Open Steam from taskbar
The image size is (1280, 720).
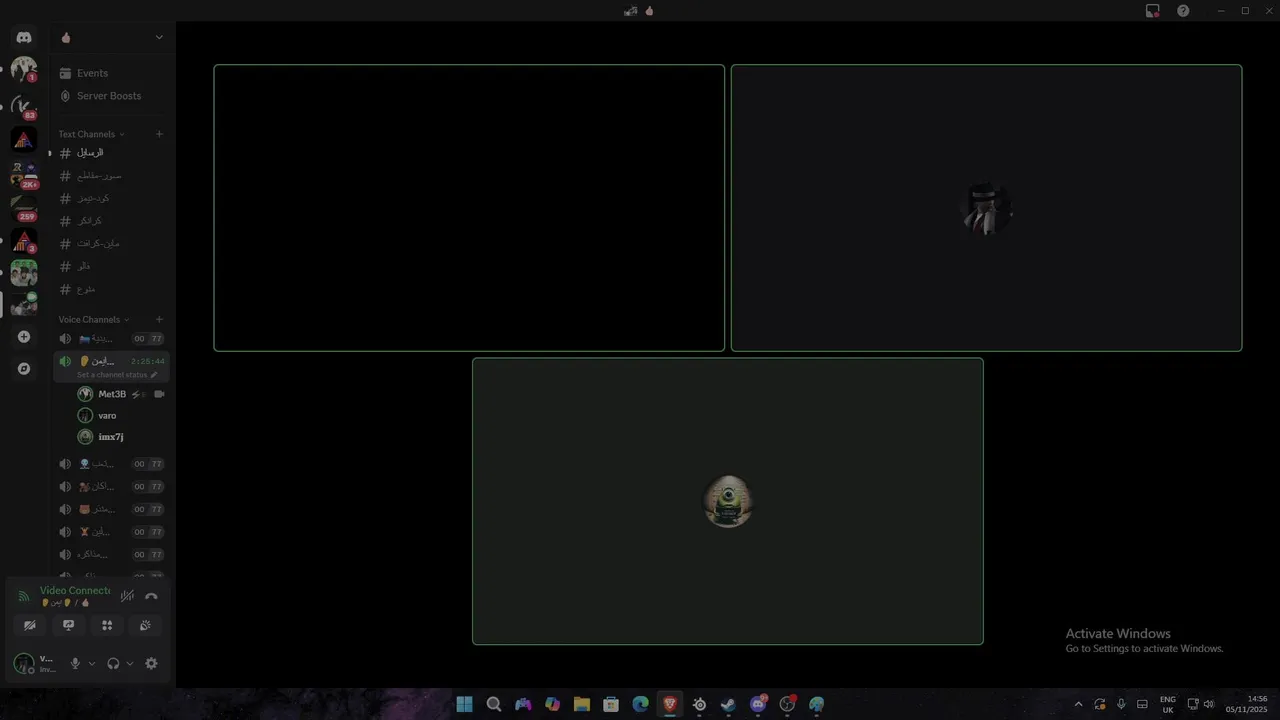point(729,704)
